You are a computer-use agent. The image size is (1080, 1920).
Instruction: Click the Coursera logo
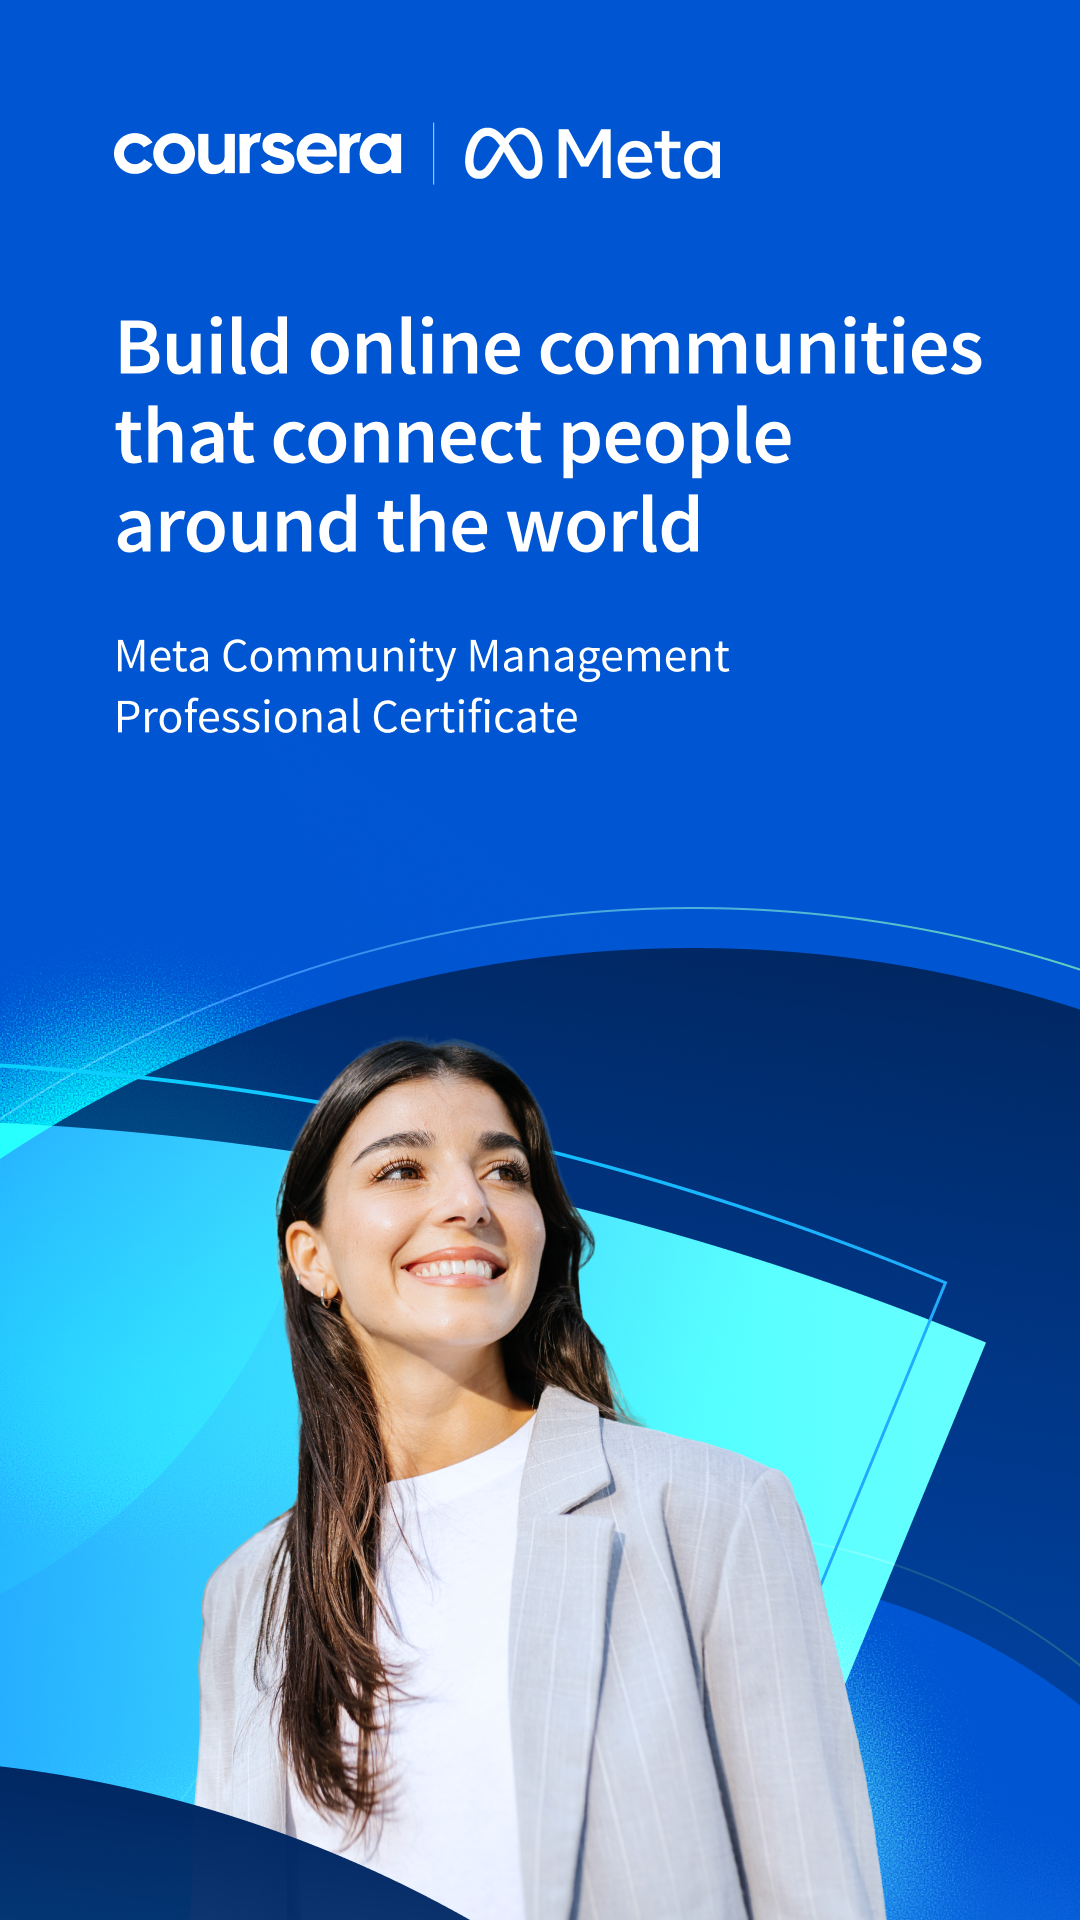pyautogui.click(x=258, y=153)
